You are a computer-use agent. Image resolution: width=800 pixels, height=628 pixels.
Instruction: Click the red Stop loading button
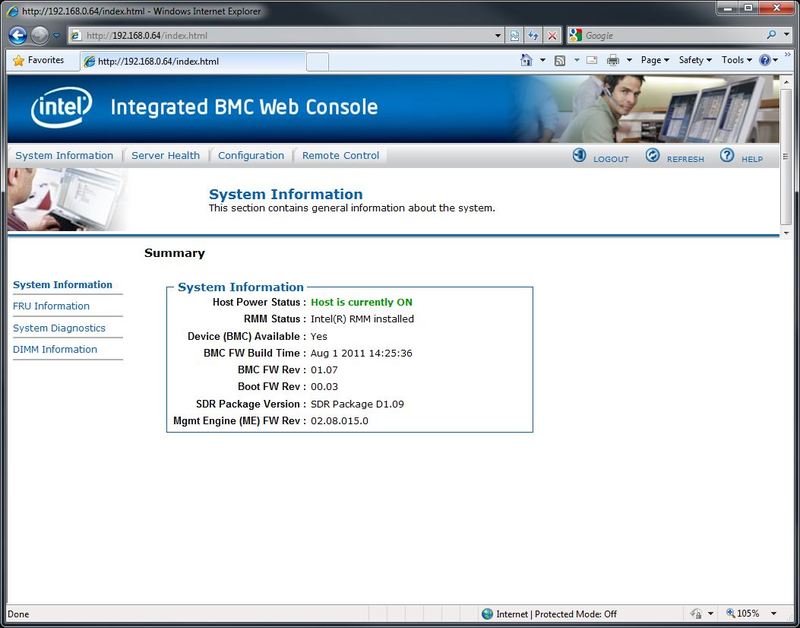[552, 35]
